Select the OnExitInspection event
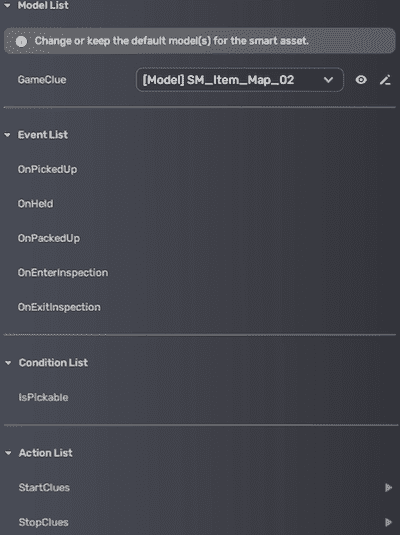The height and width of the screenshot is (535, 400). (x=59, y=307)
